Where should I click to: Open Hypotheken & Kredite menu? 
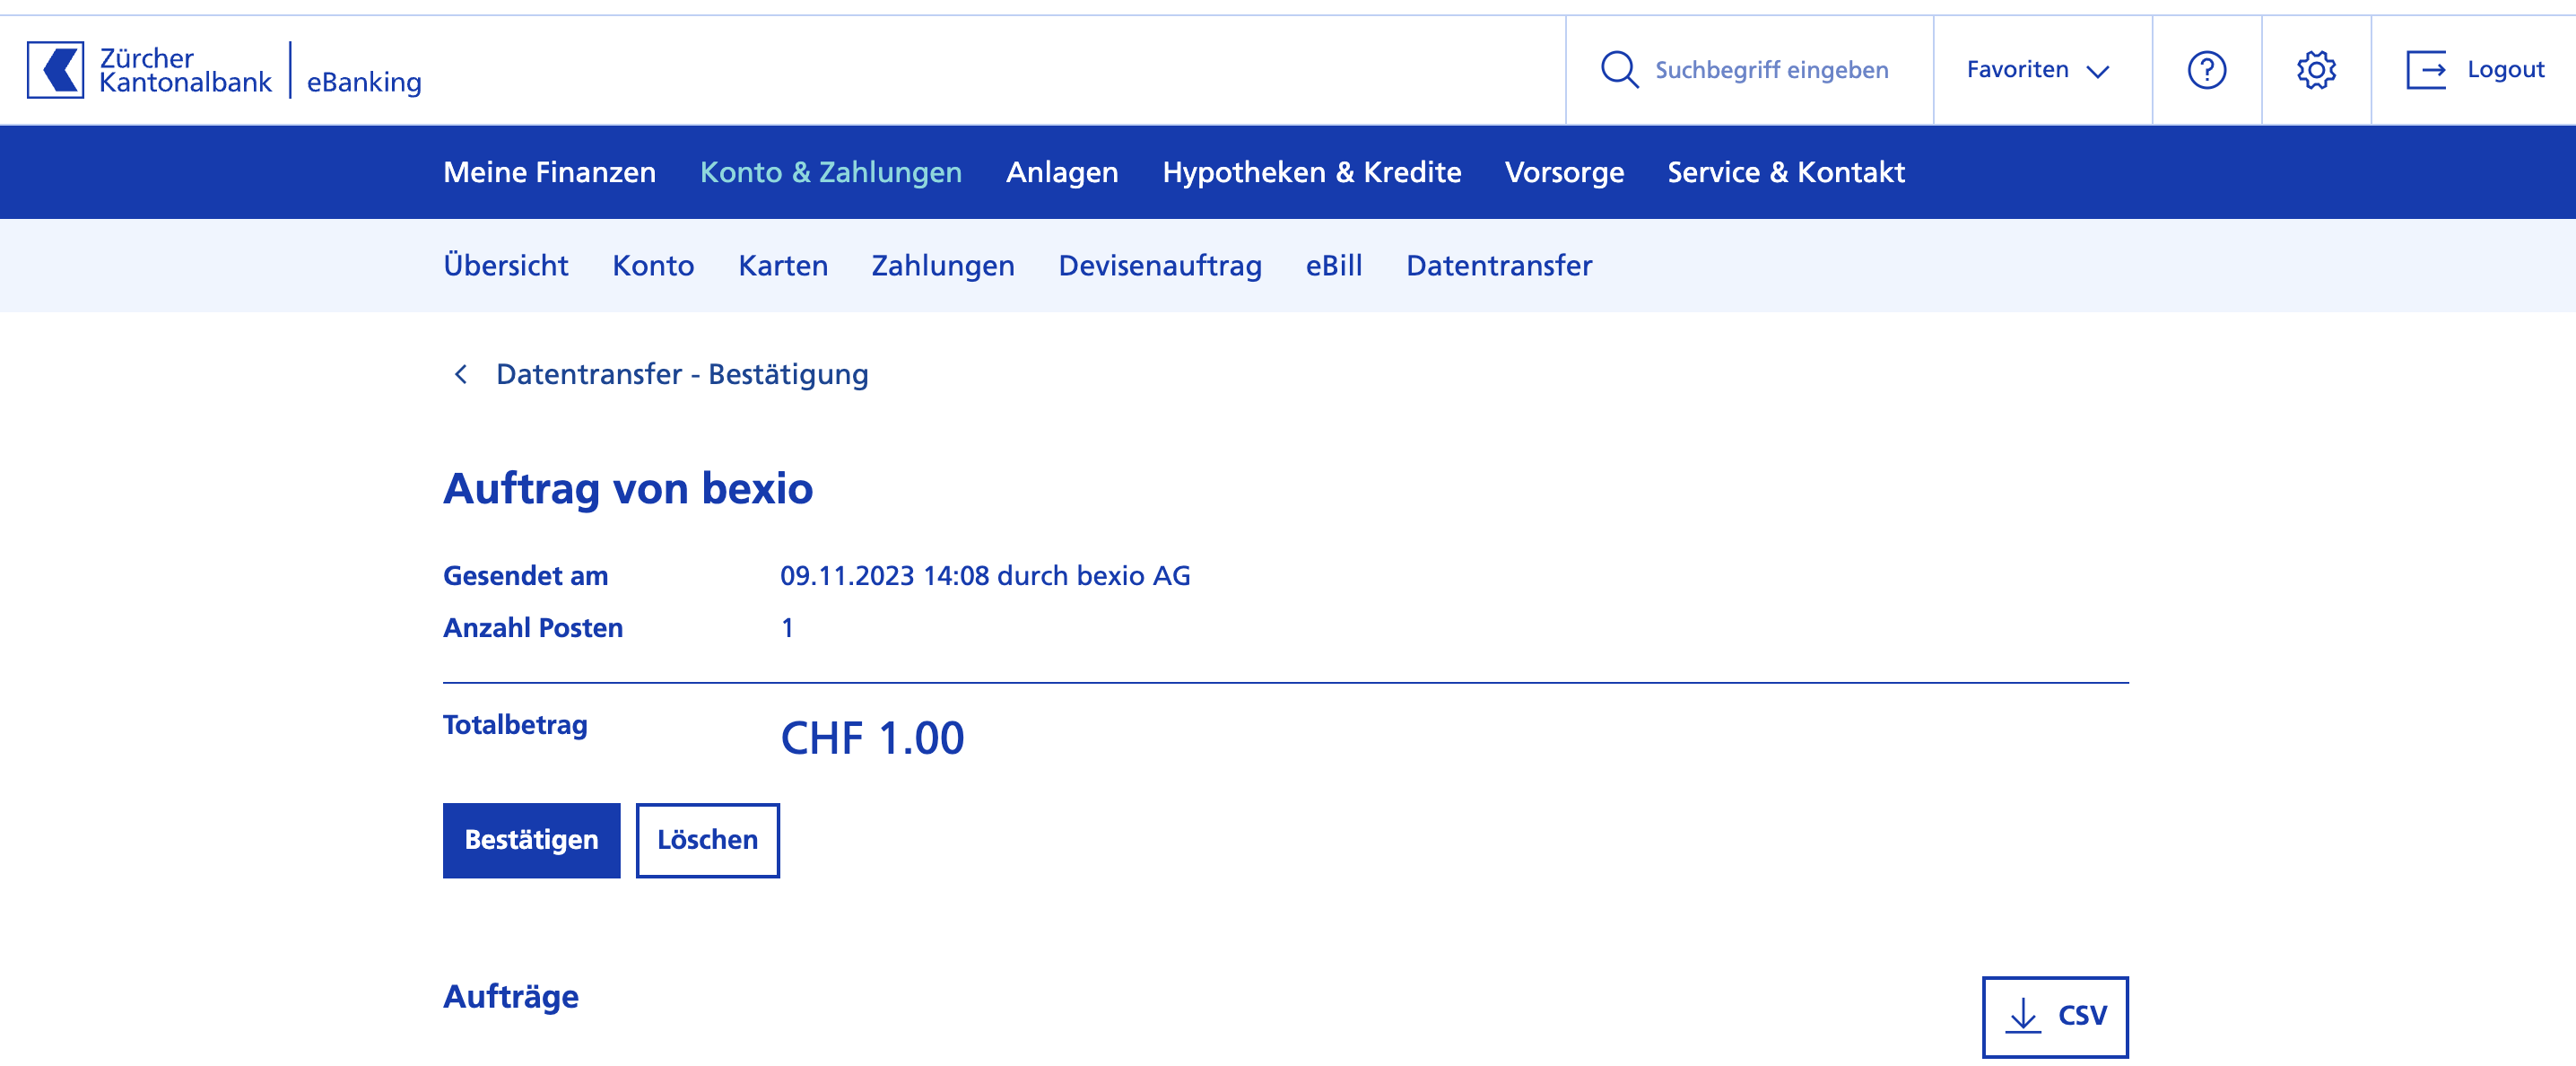[x=1311, y=172]
